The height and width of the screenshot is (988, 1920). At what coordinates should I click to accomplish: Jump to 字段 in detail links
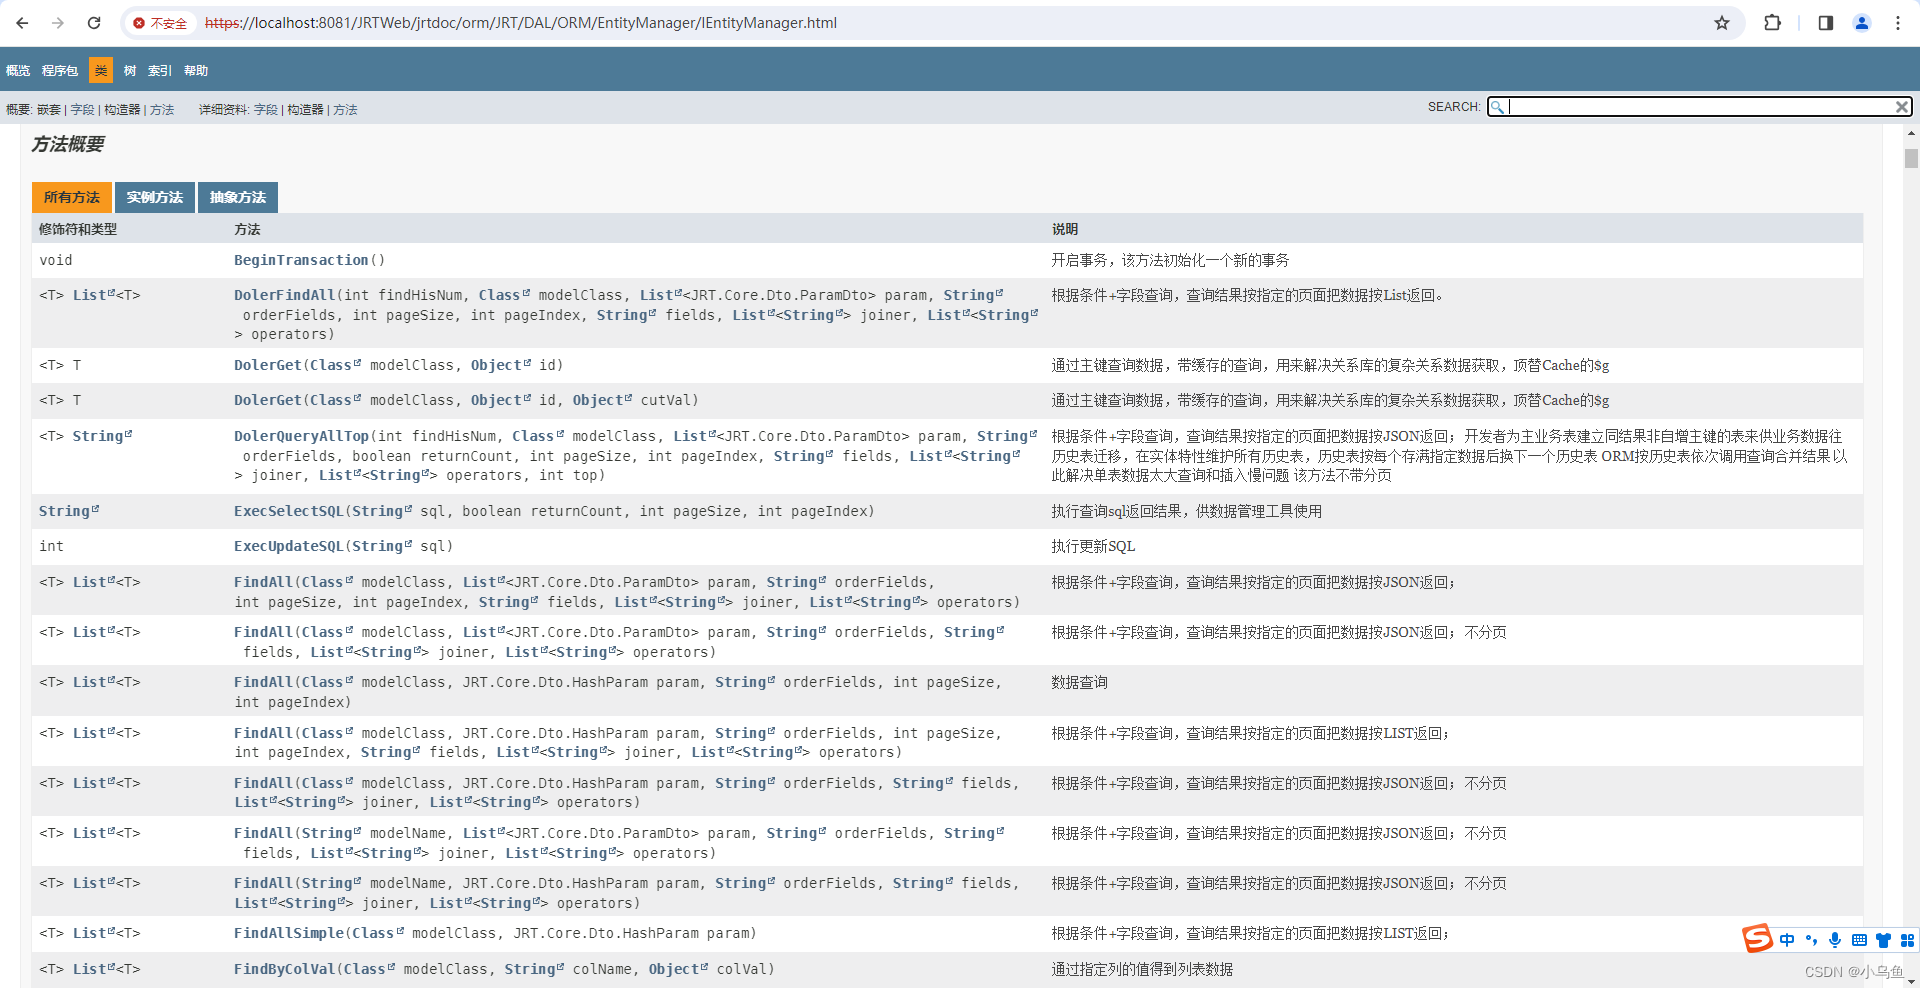click(266, 110)
